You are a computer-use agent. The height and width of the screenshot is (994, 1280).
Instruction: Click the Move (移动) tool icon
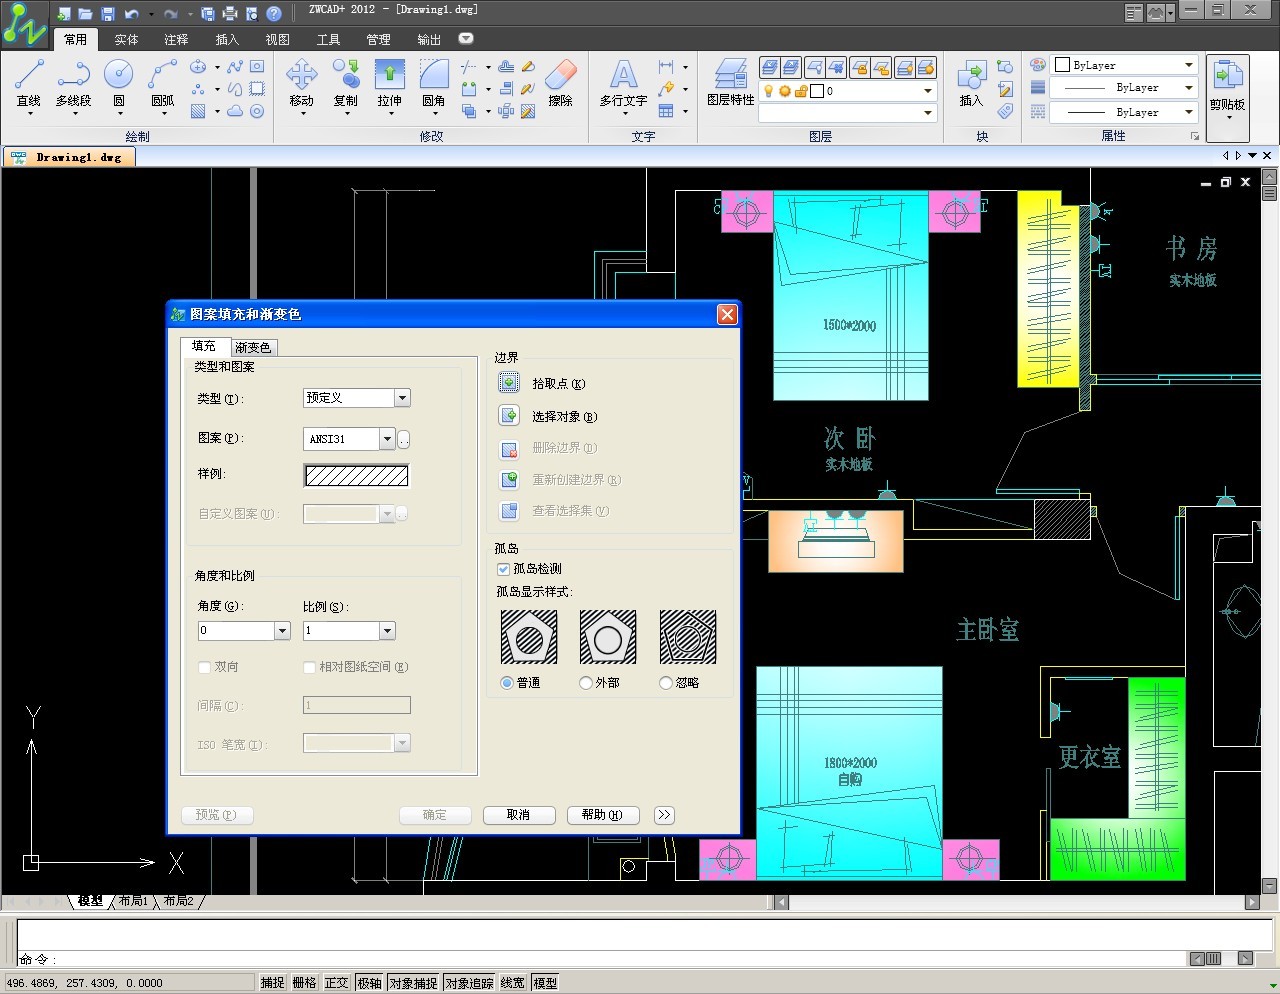tap(301, 76)
